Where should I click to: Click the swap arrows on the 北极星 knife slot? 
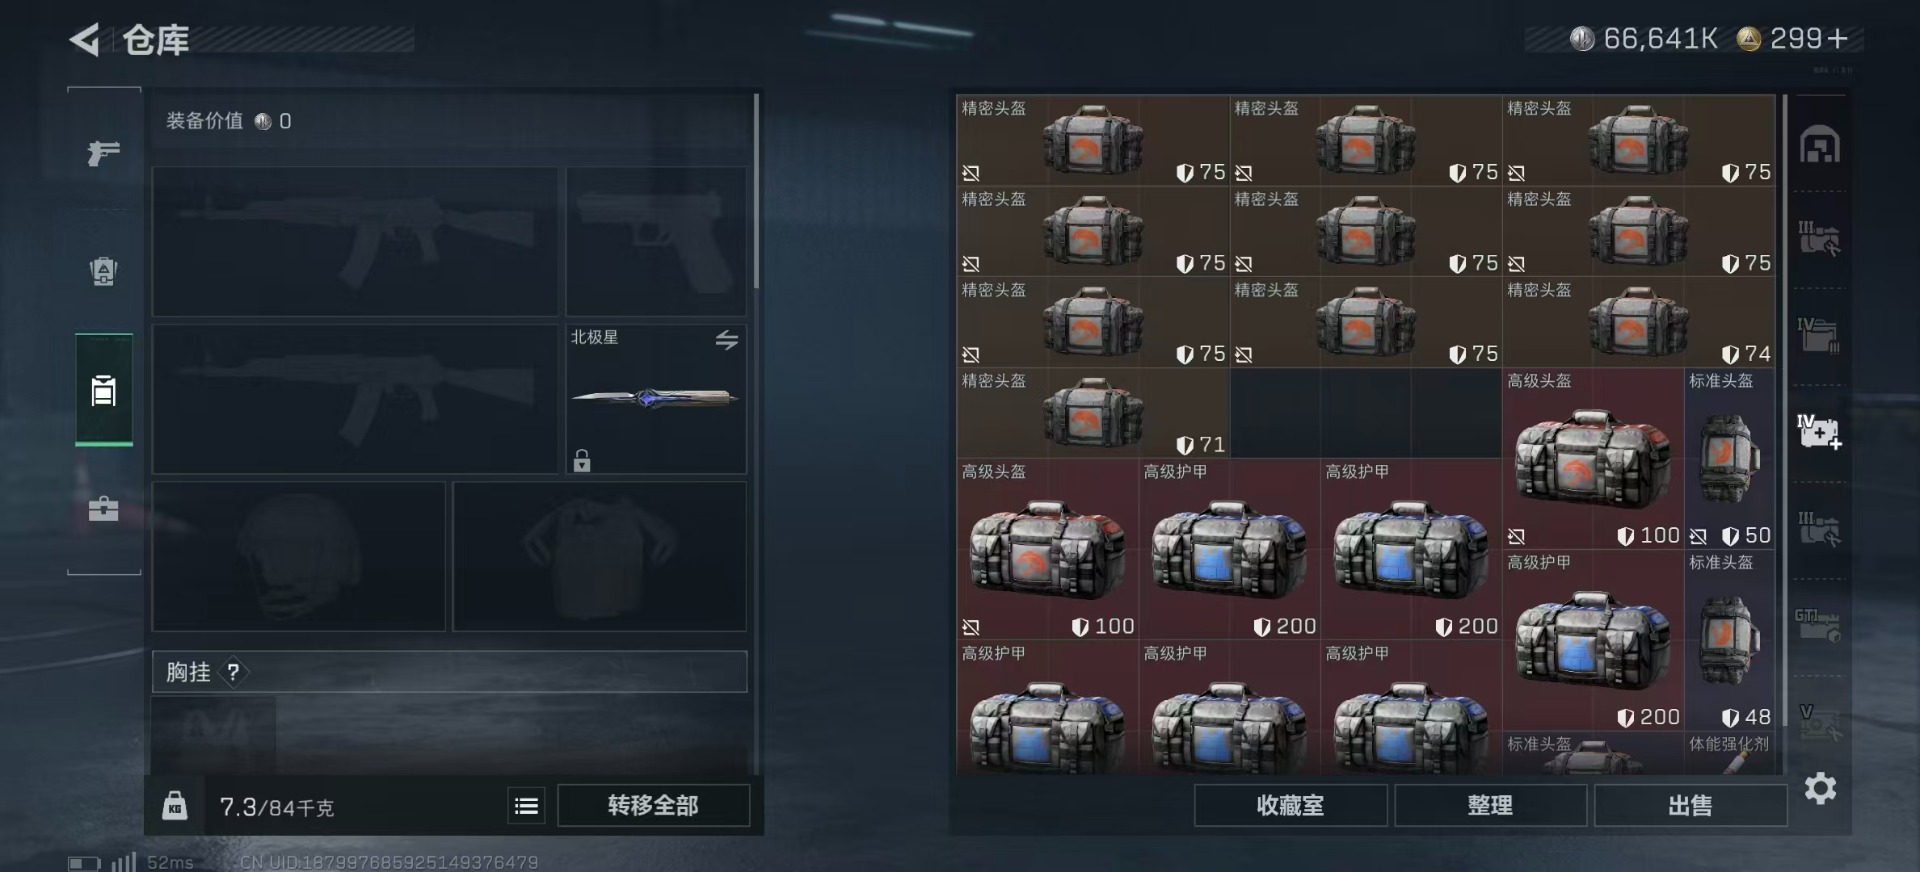click(x=727, y=340)
